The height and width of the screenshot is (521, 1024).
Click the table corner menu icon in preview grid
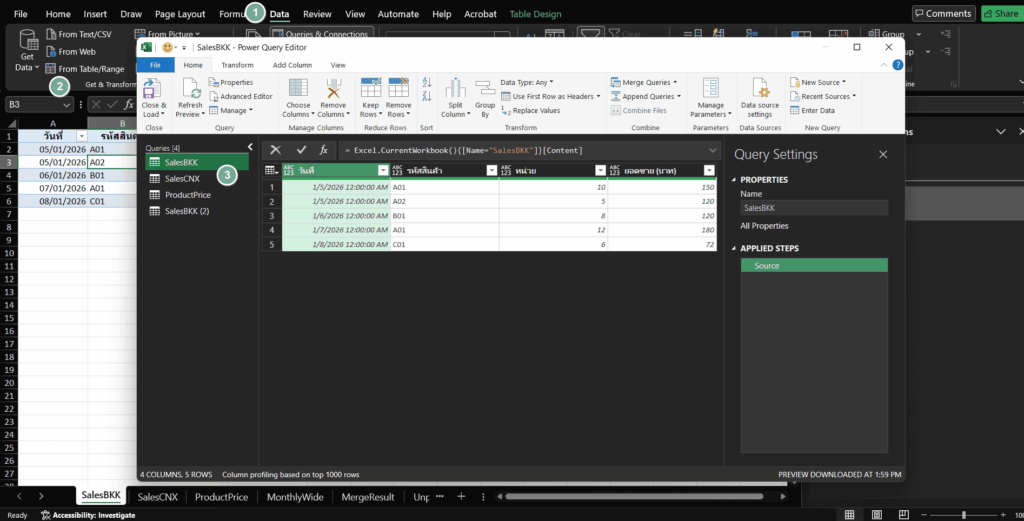click(x=271, y=170)
